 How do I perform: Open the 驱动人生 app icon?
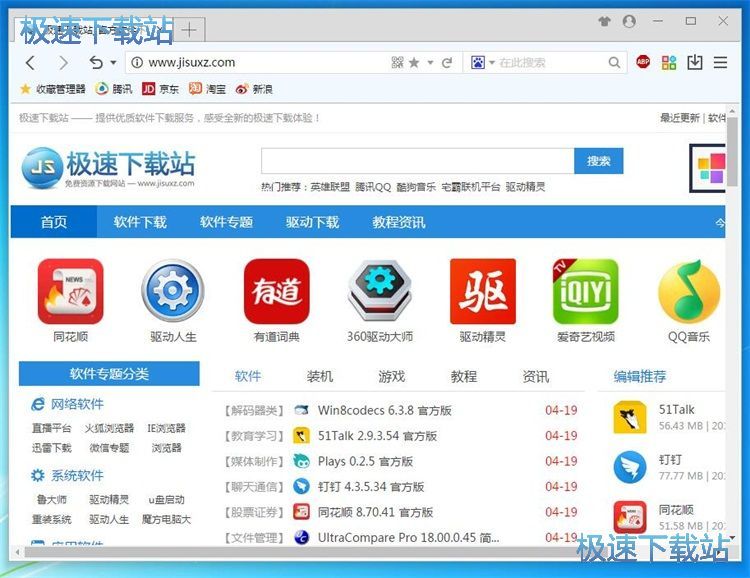[x=173, y=291]
